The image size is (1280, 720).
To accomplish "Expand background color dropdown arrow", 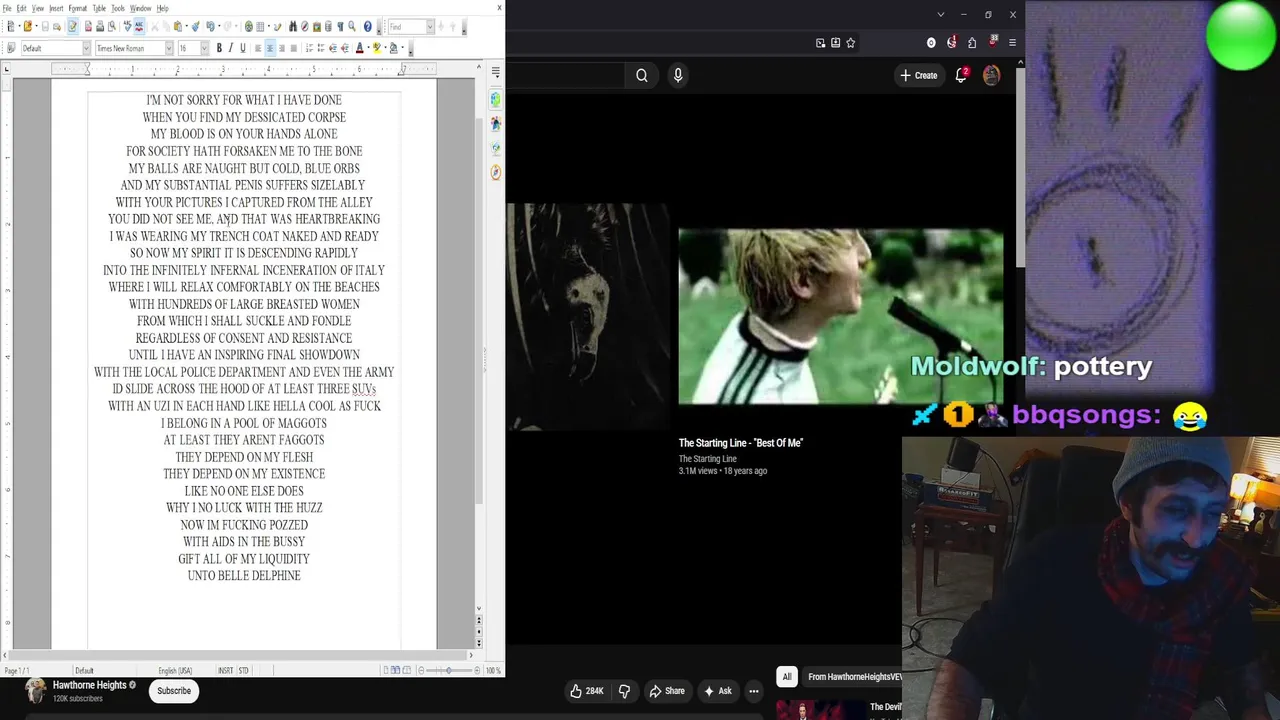I will coord(403,48).
